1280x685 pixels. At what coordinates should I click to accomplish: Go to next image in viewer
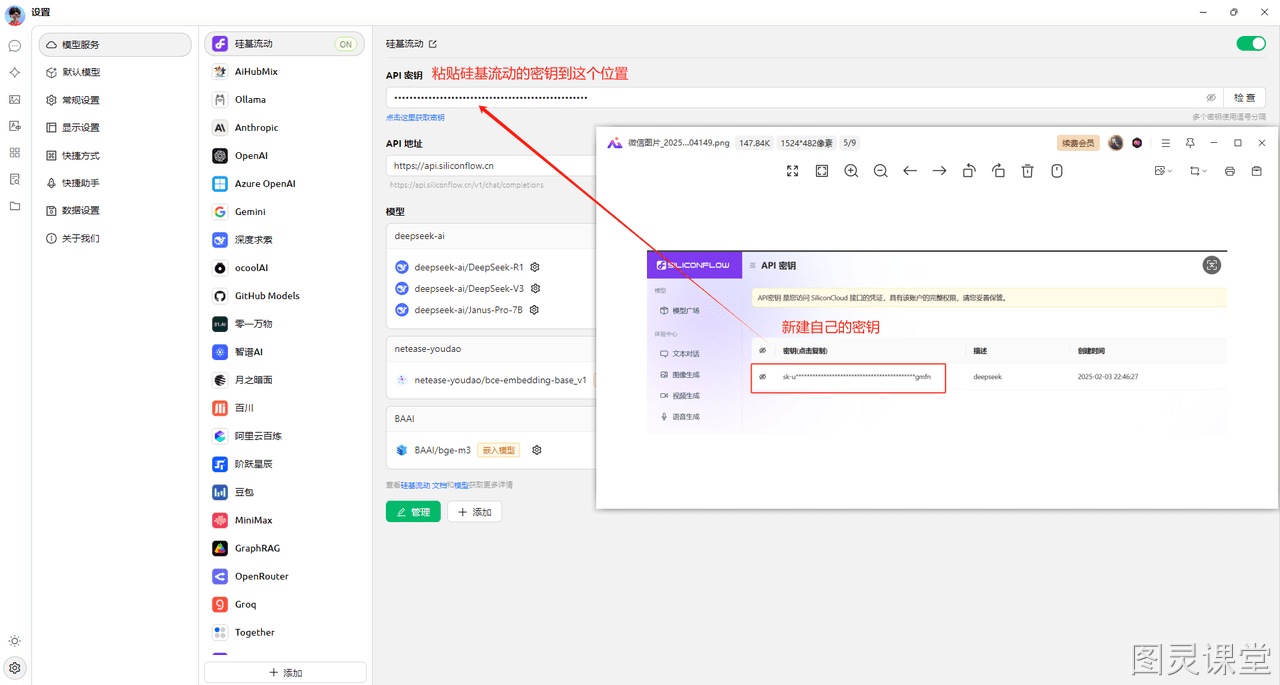tap(939, 171)
